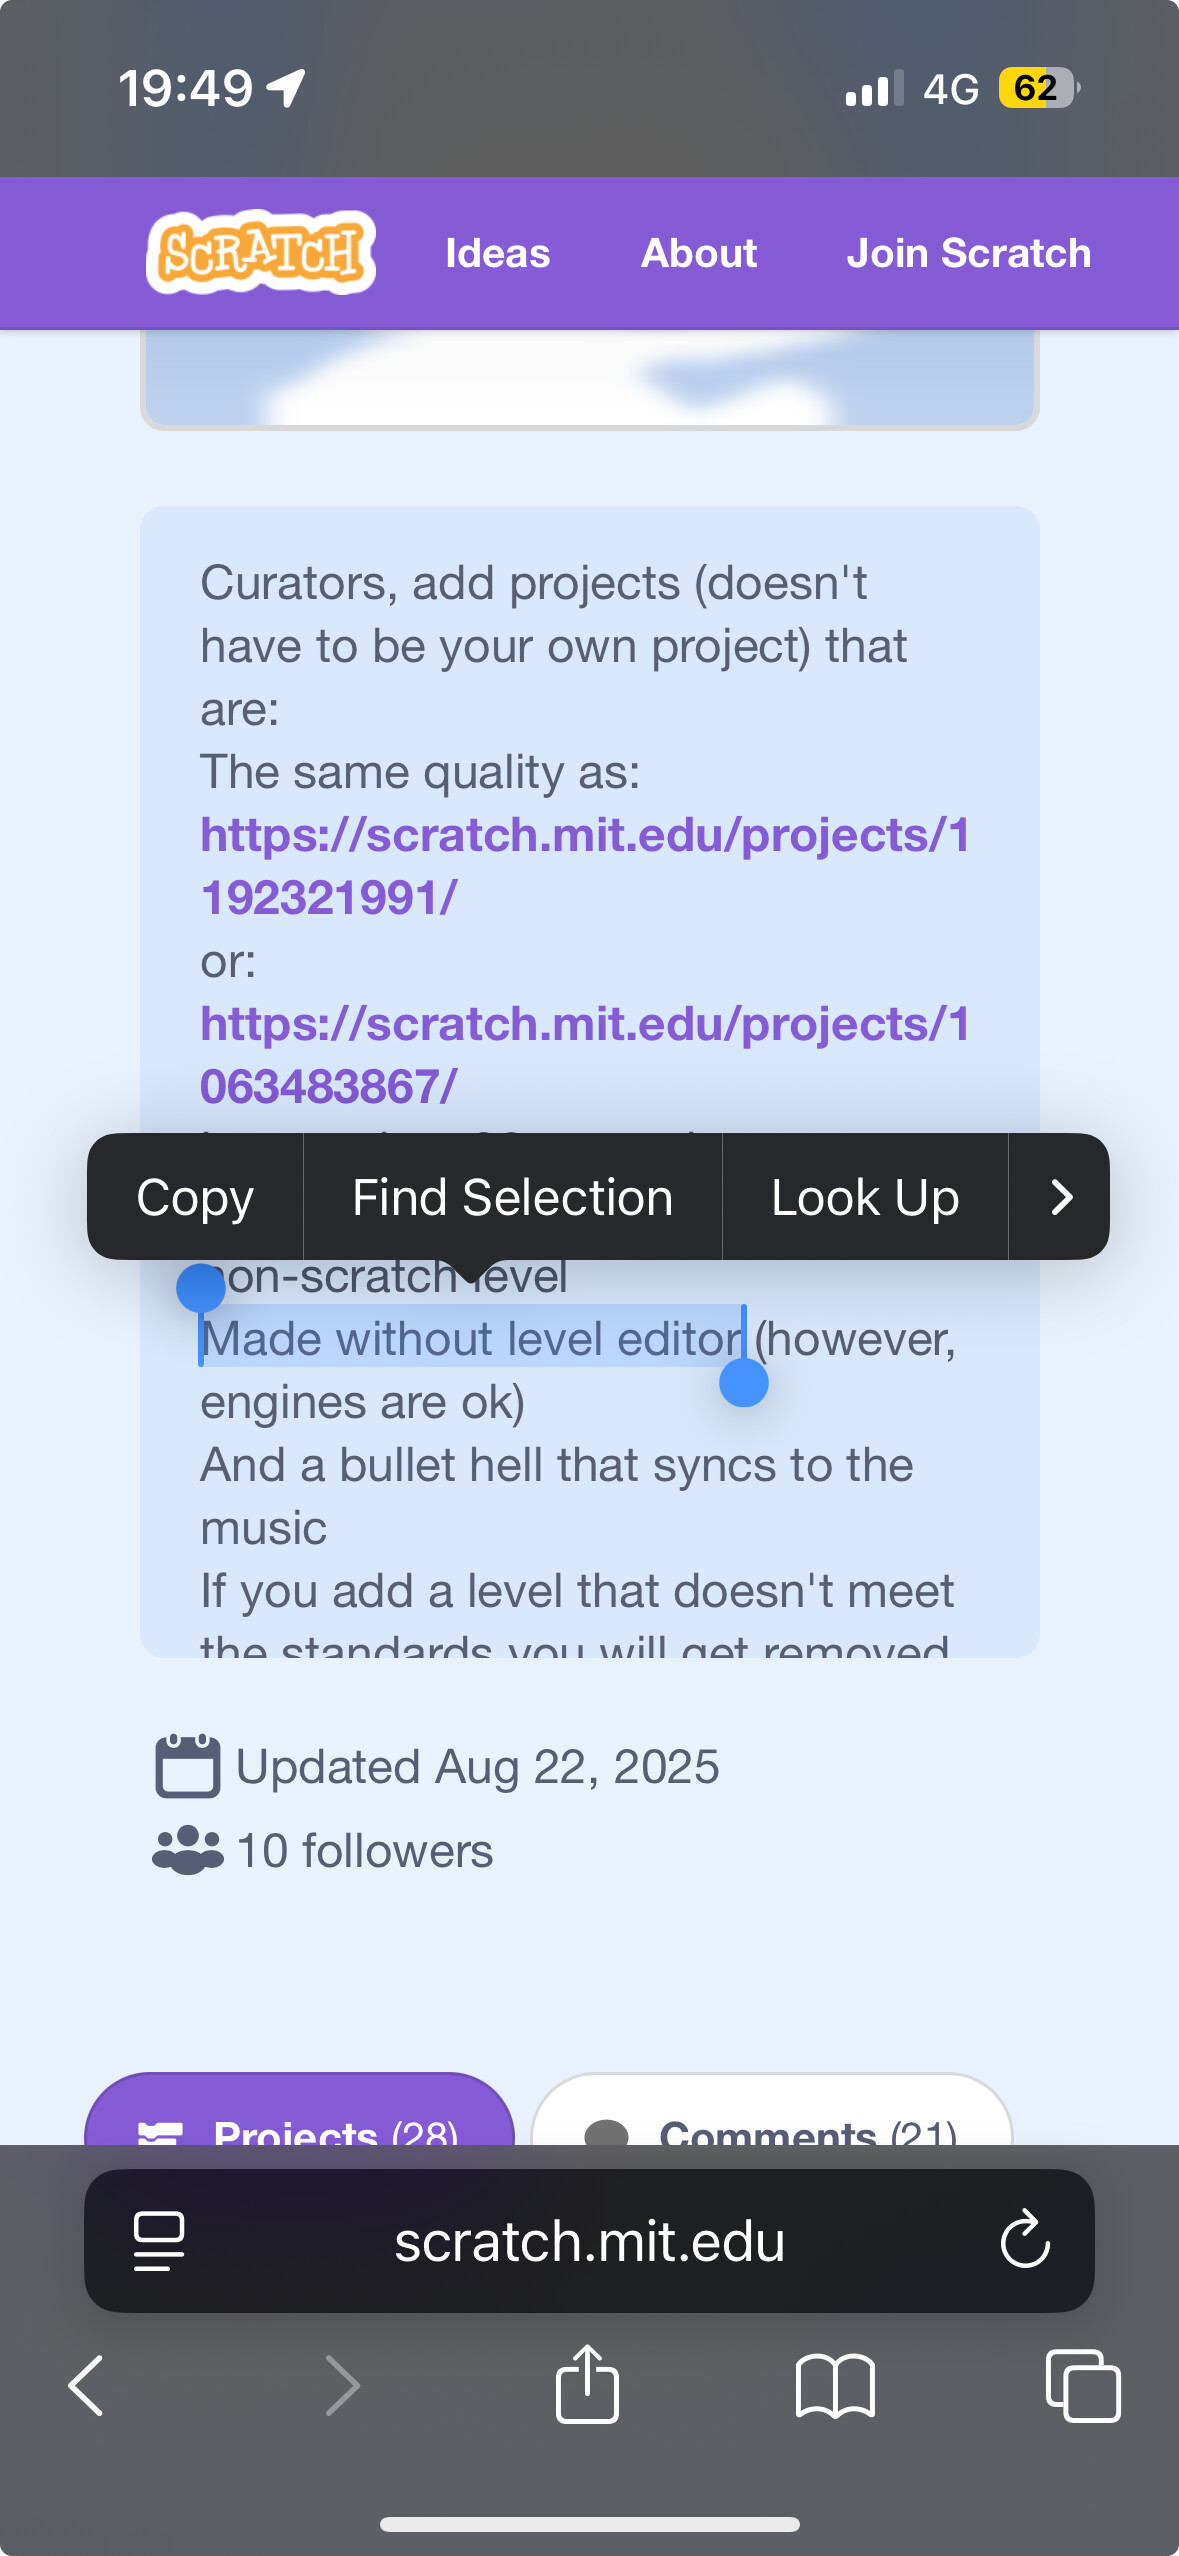Open the page reader settings icon
Image resolution: width=1179 pixels, height=2556 pixels.
(159, 2241)
